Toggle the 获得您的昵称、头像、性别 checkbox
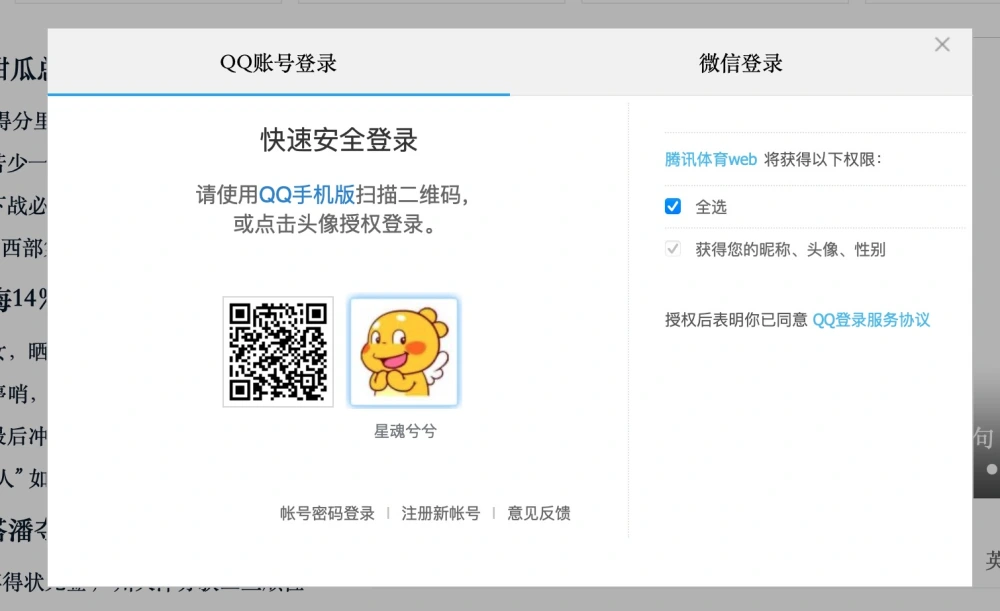Viewport: 1000px width, 611px height. pyautogui.click(x=673, y=248)
